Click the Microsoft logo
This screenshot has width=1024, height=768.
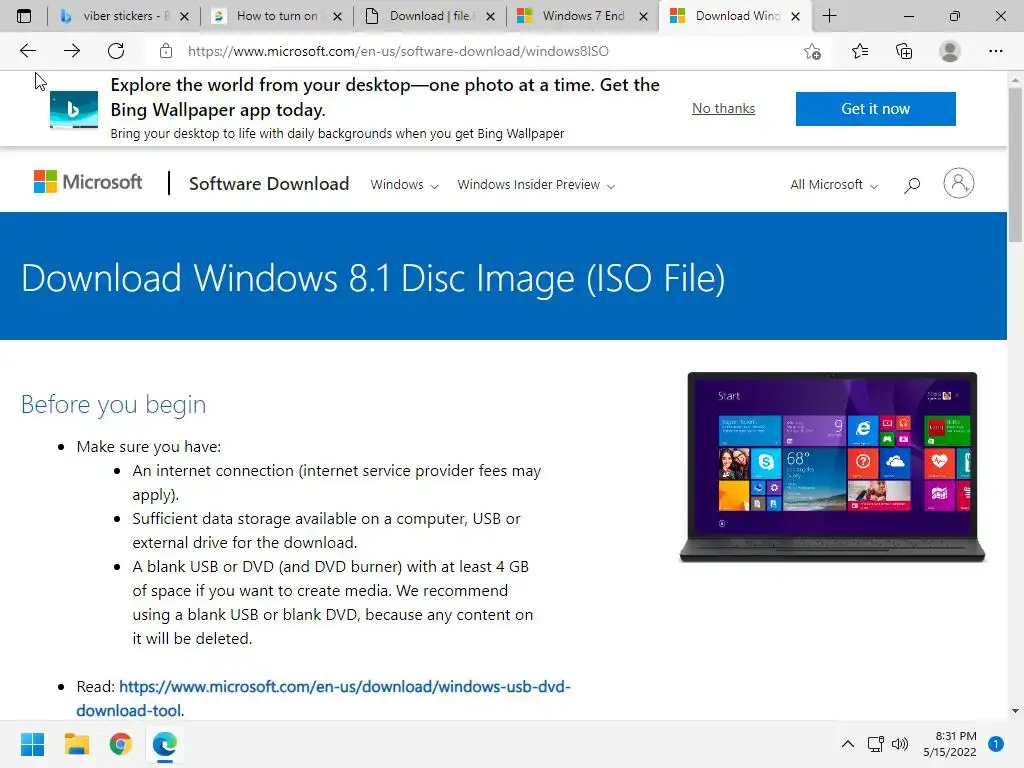pos(88,182)
